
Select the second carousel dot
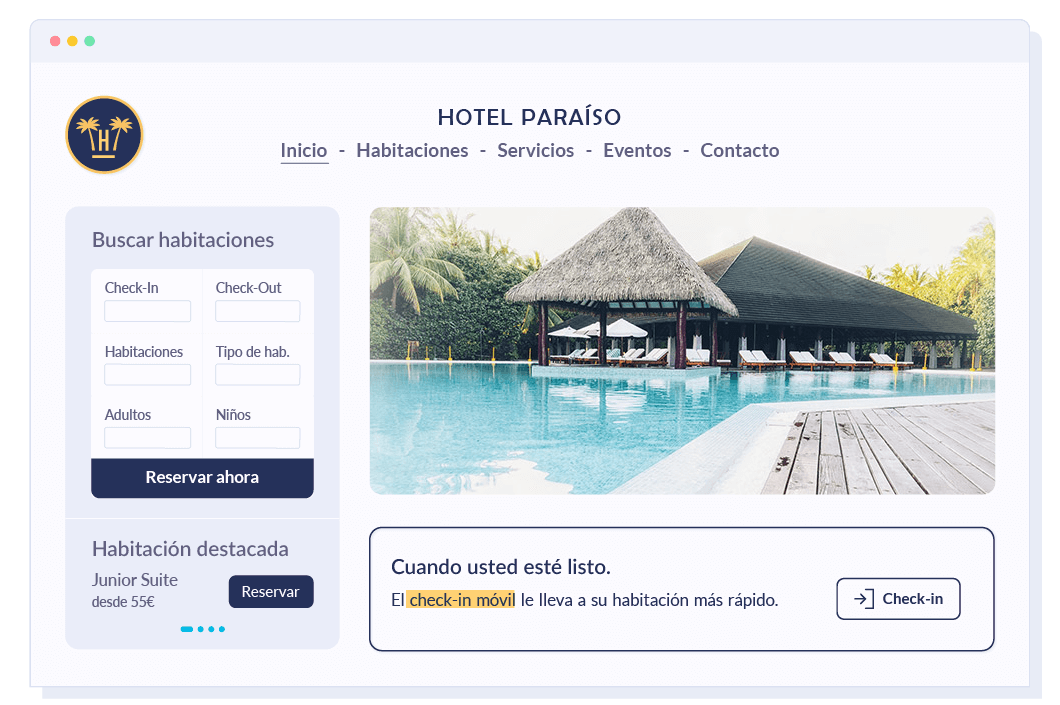point(201,629)
